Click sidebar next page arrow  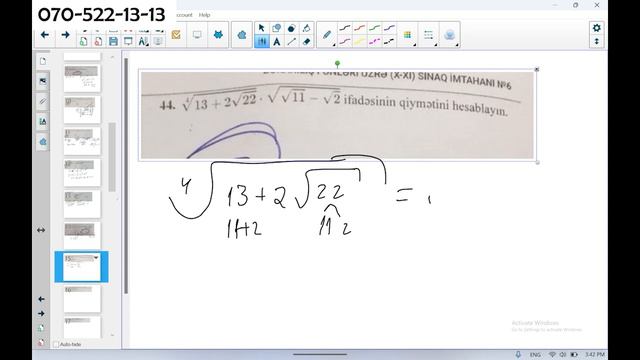tap(41, 313)
